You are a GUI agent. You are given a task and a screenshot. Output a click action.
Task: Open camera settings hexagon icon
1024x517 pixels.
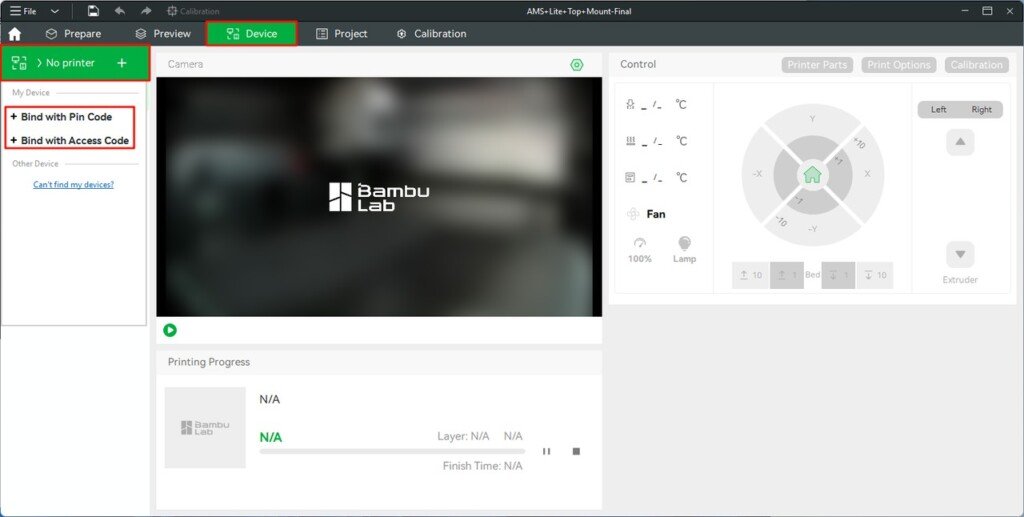(x=577, y=65)
